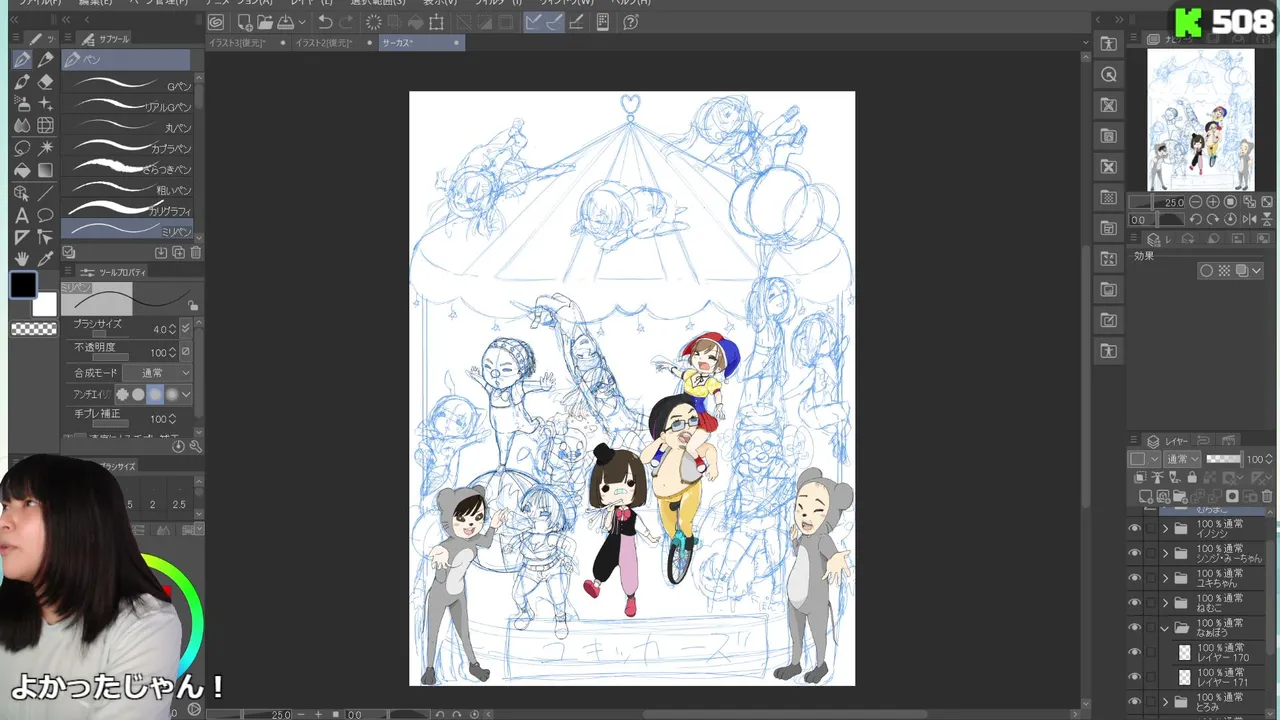
Task: Choose the 丸ペン sub tool
Action: click(127, 127)
